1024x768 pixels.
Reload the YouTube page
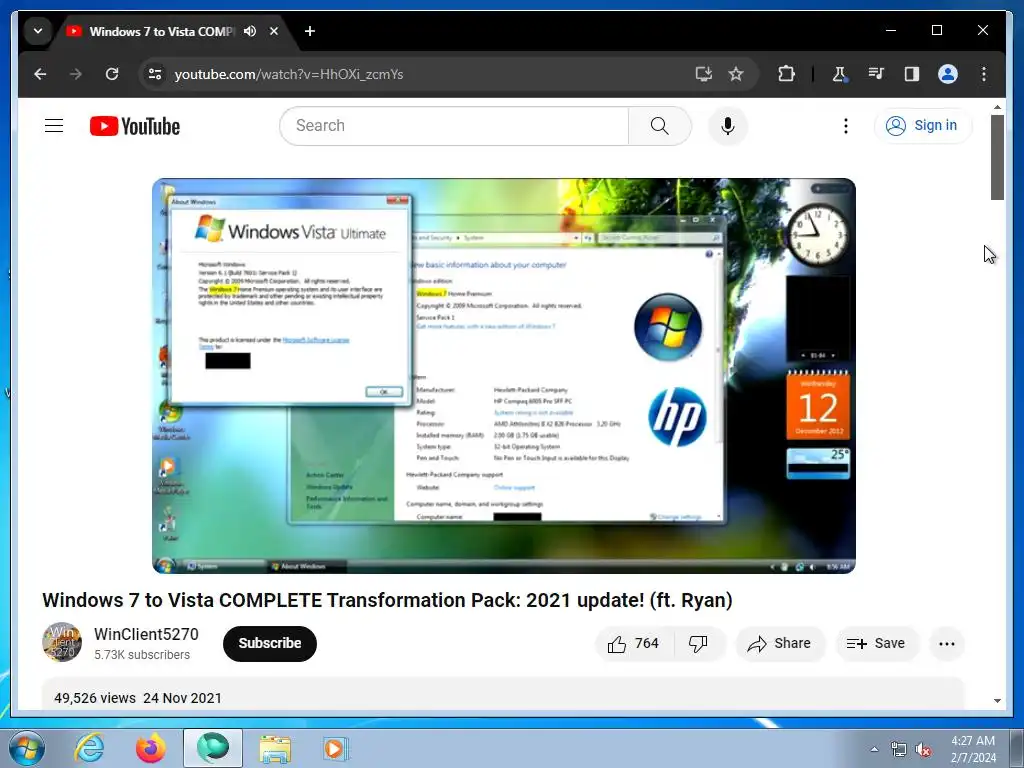tap(112, 74)
